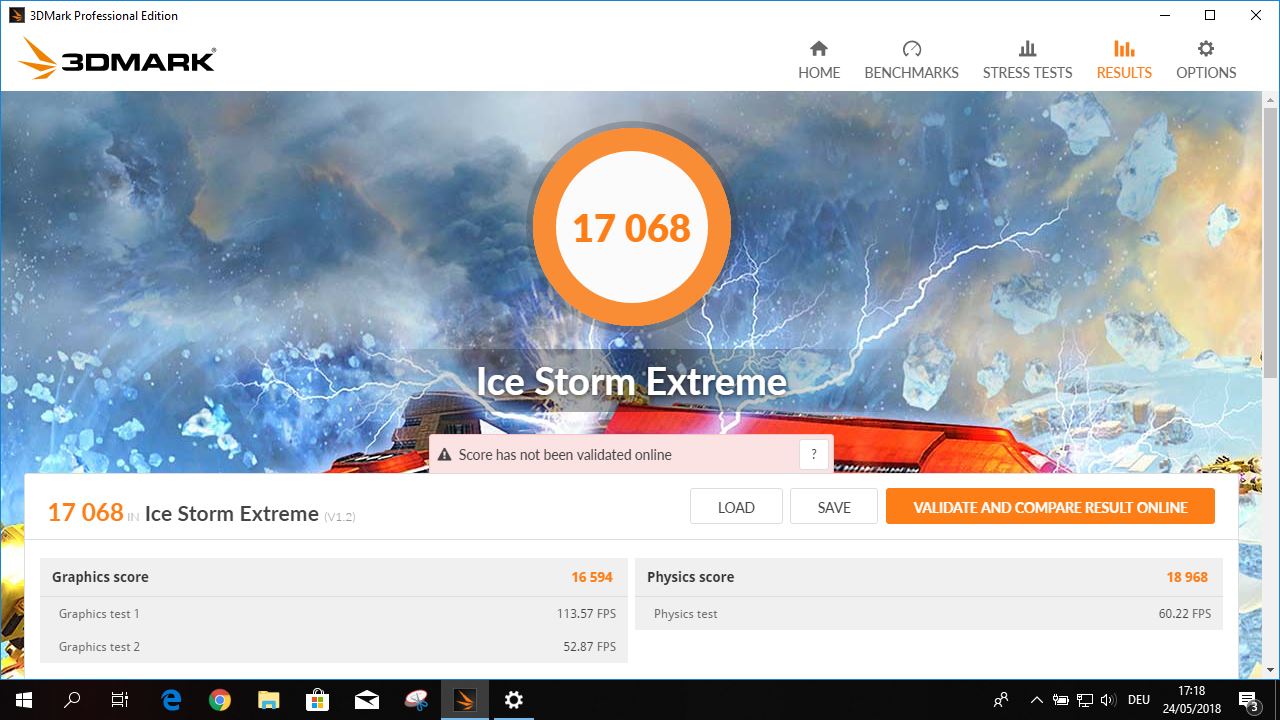
Task: Click the DEU language indicator
Action: (x=1139, y=700)
